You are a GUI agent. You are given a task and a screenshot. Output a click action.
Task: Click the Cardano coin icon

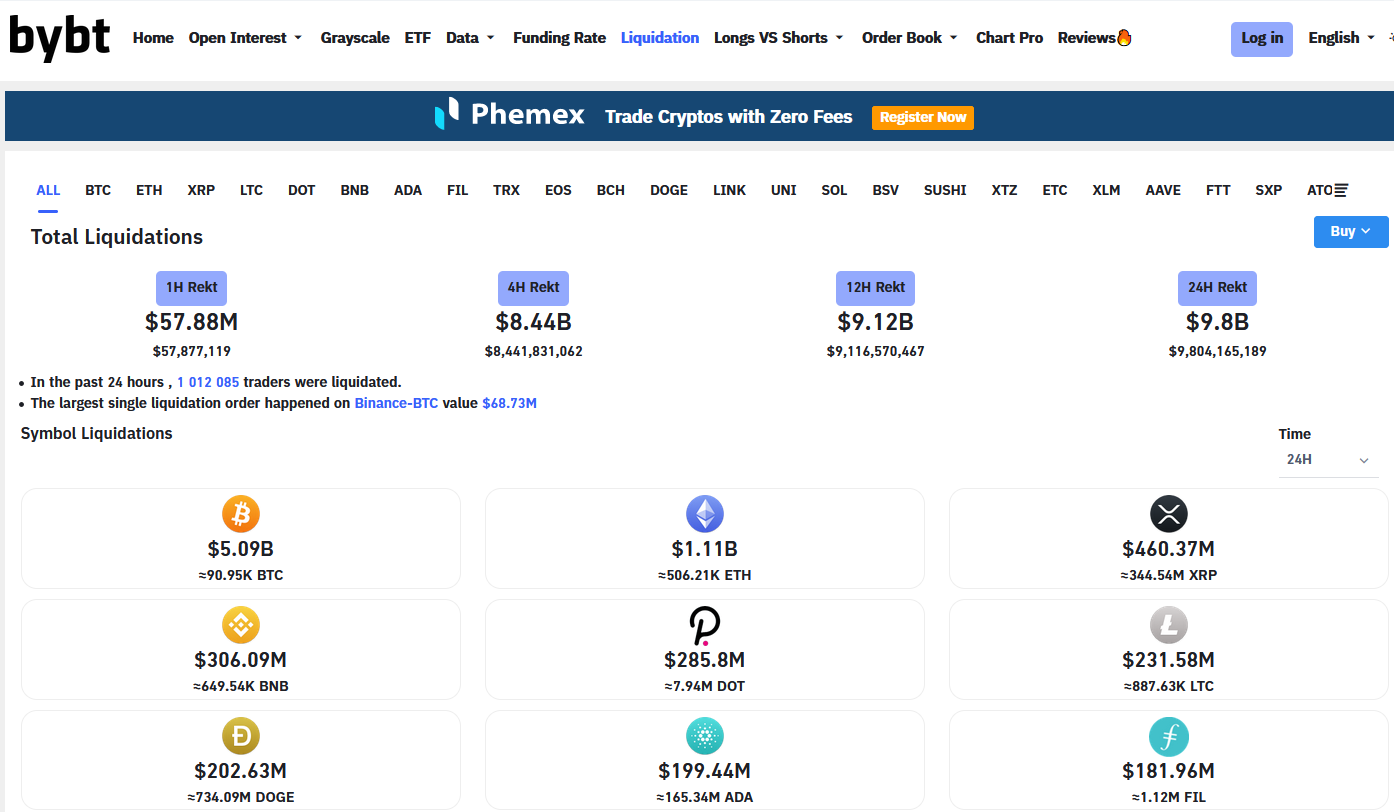[705, 736]
